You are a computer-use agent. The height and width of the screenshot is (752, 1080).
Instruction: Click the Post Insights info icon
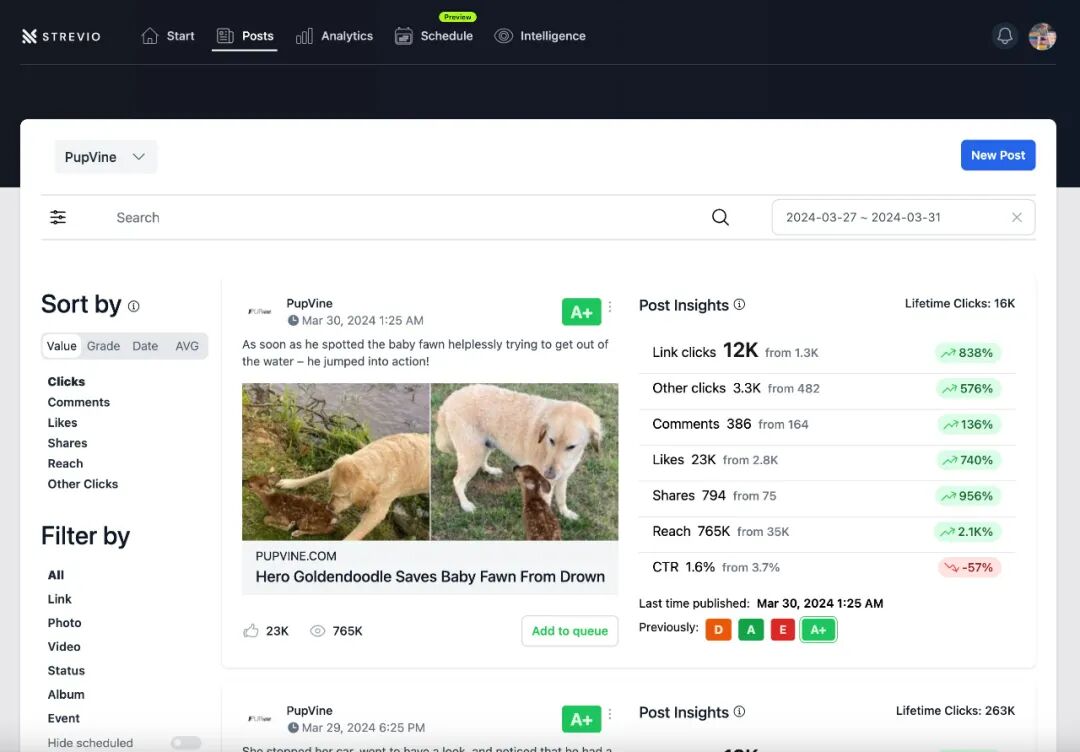point(739,305)
